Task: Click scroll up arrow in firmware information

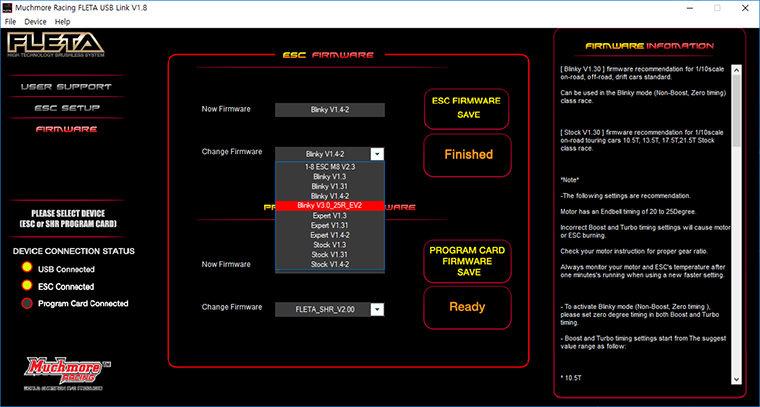Action: (x=736, y=70)
